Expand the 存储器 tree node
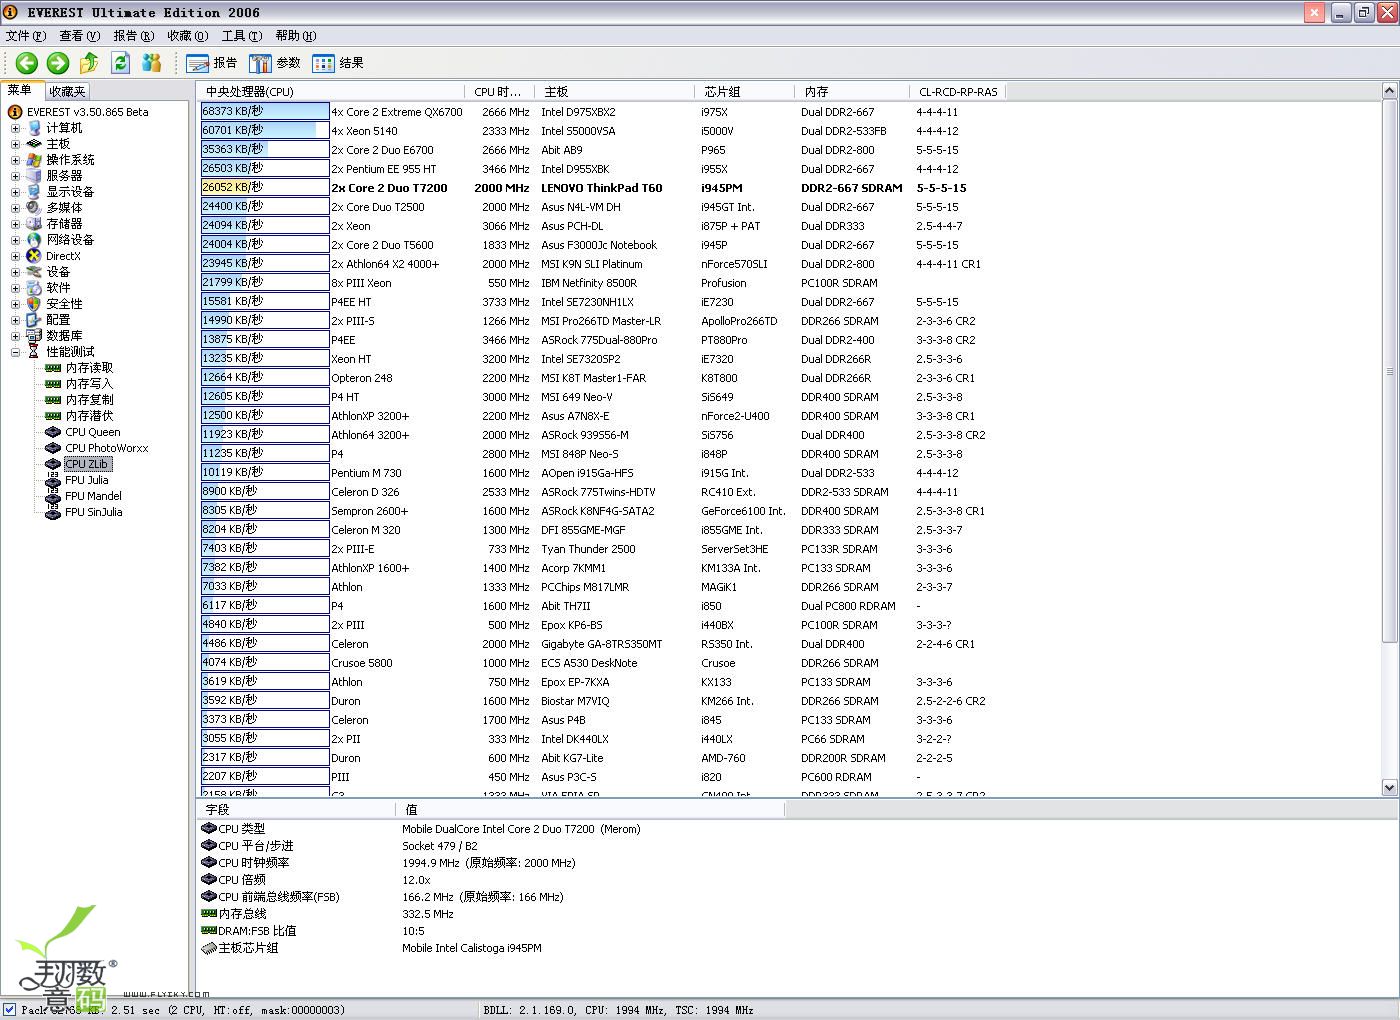The image size is (1400, 1020). [15, 224]
